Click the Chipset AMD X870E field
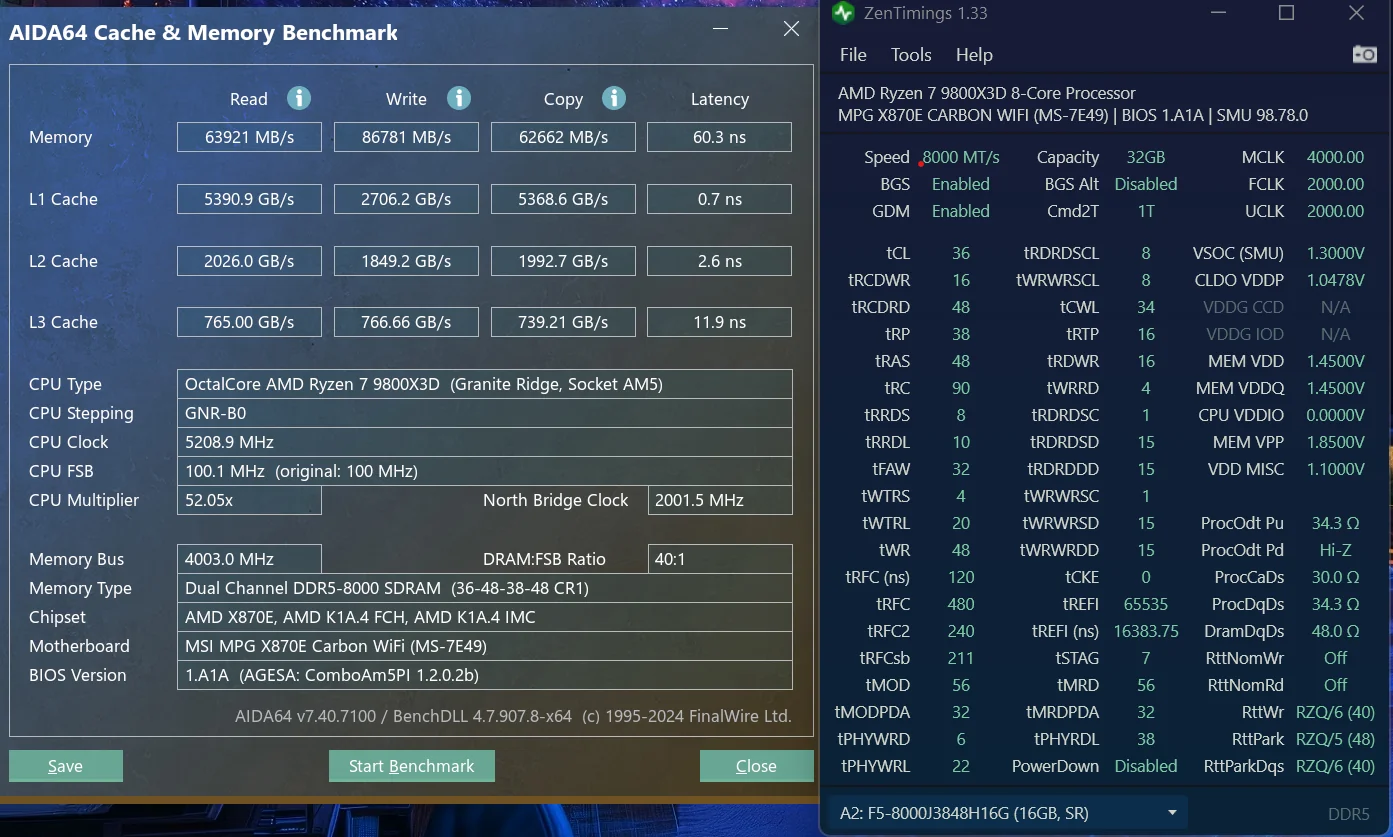Screen dimensions: 1393x837 click(484, 617)
